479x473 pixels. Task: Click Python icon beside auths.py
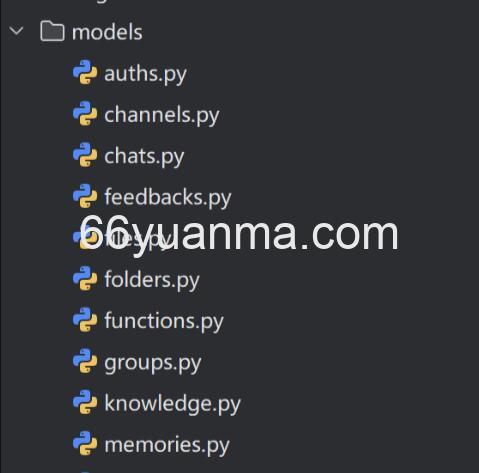tap(85, 72)
